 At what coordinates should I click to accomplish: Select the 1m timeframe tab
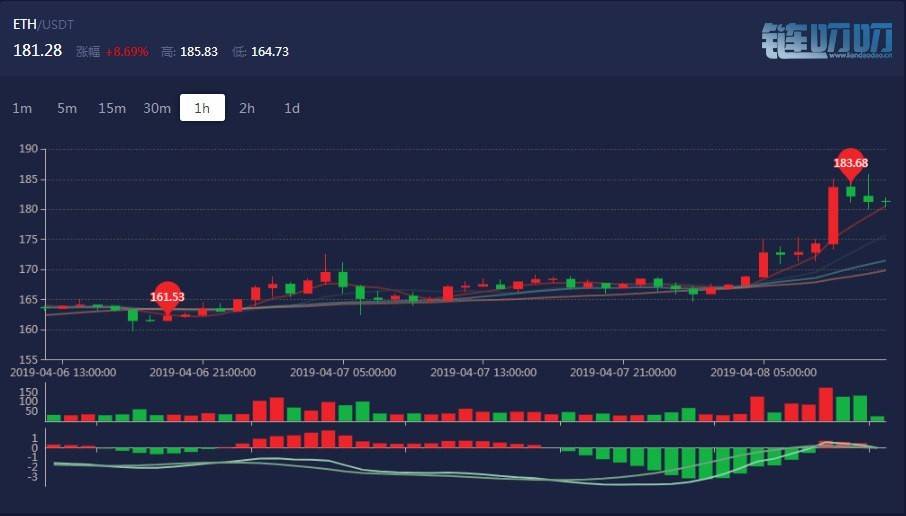tap(22, 108)
